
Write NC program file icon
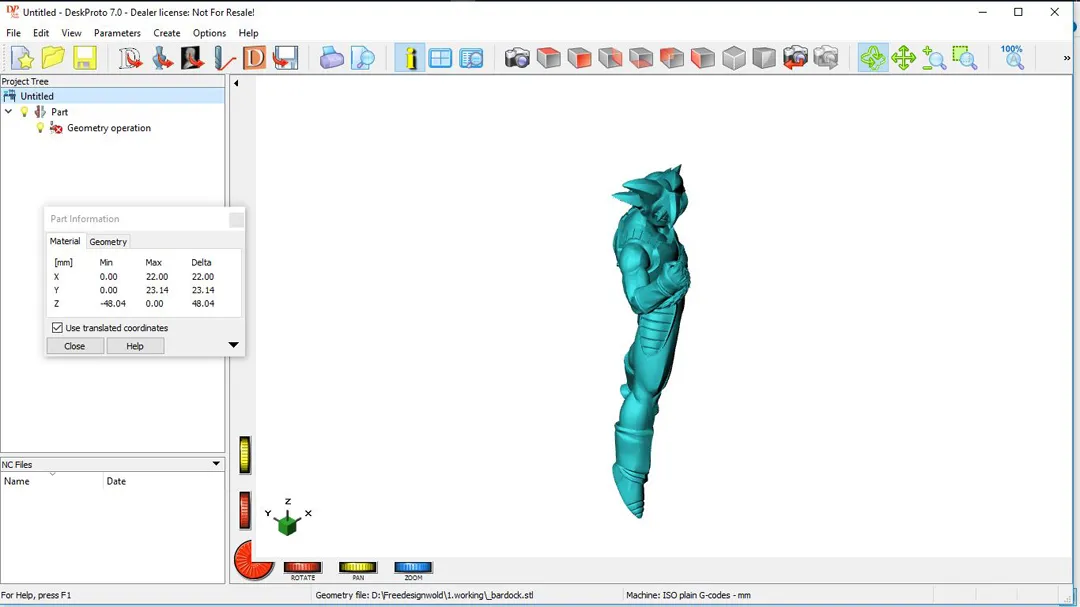[285, 58]
